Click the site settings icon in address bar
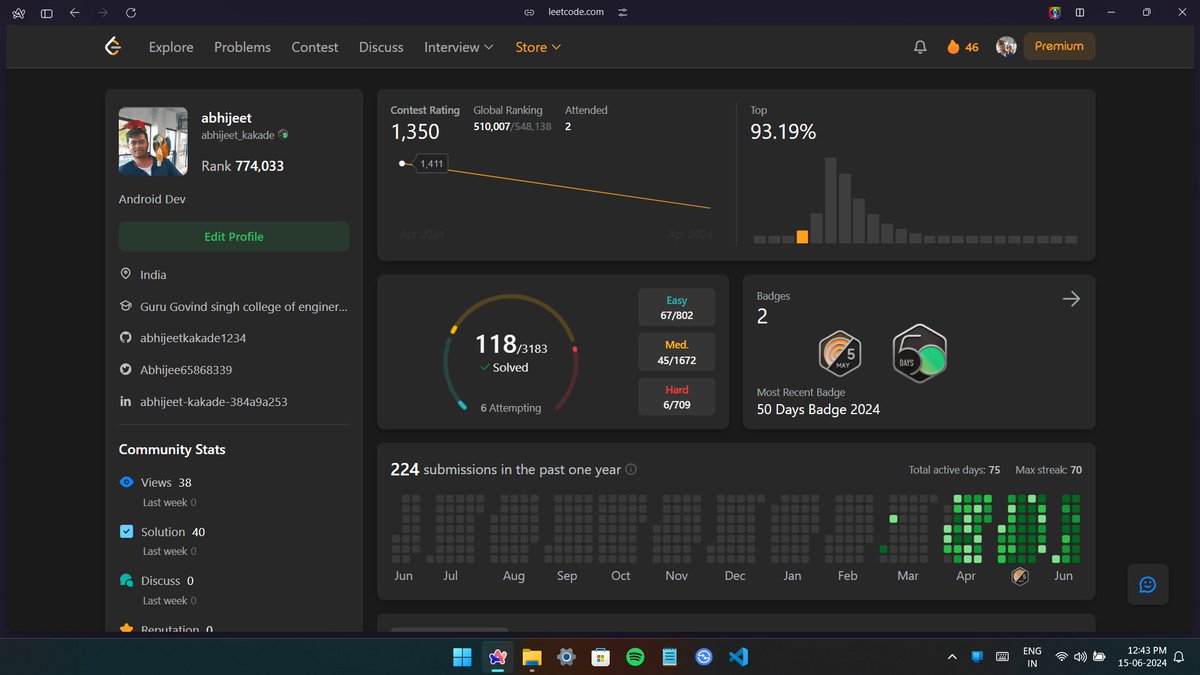 coord(623,12)
